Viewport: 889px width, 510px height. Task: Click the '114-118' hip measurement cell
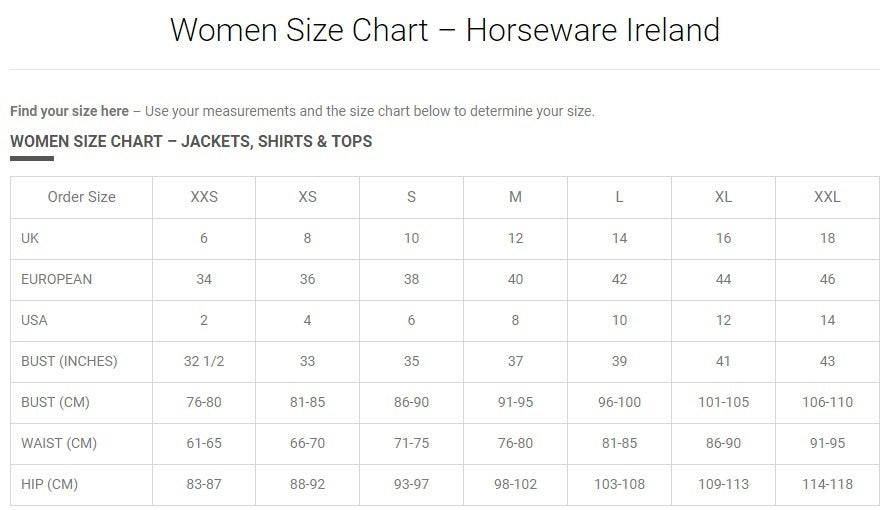pyautogui.click(x=827, y=484)
